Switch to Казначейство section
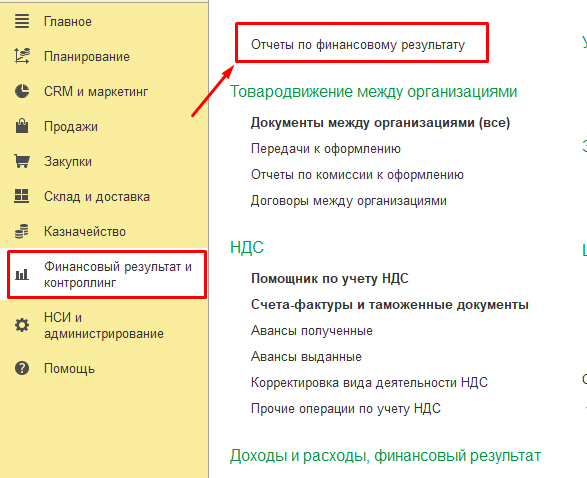Screen dimensions: 587x478 (85, 231)
